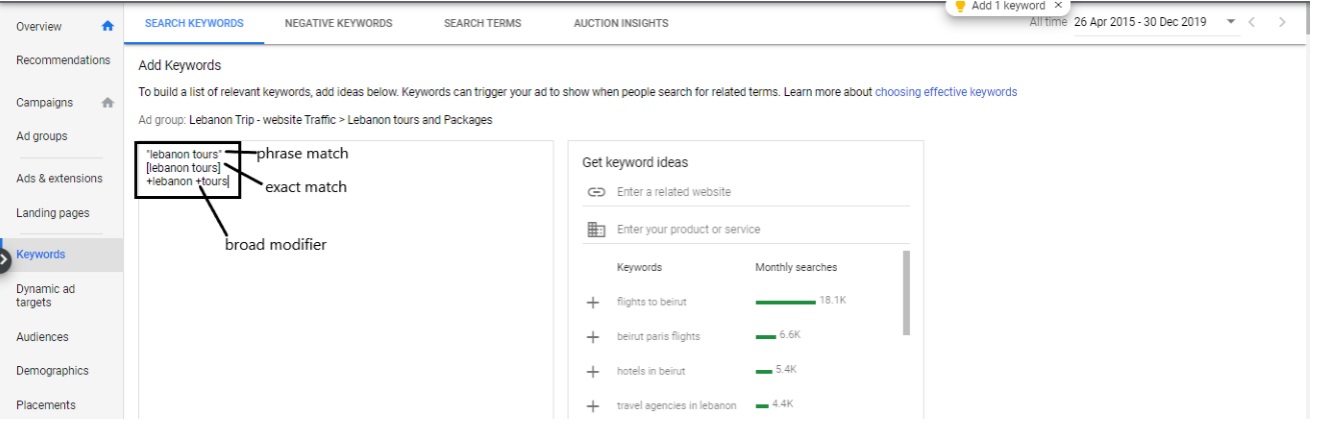This screenshot has height=429, width=1321.
Task: Go to next date range arrow
Action: [x=1282, y=22]
